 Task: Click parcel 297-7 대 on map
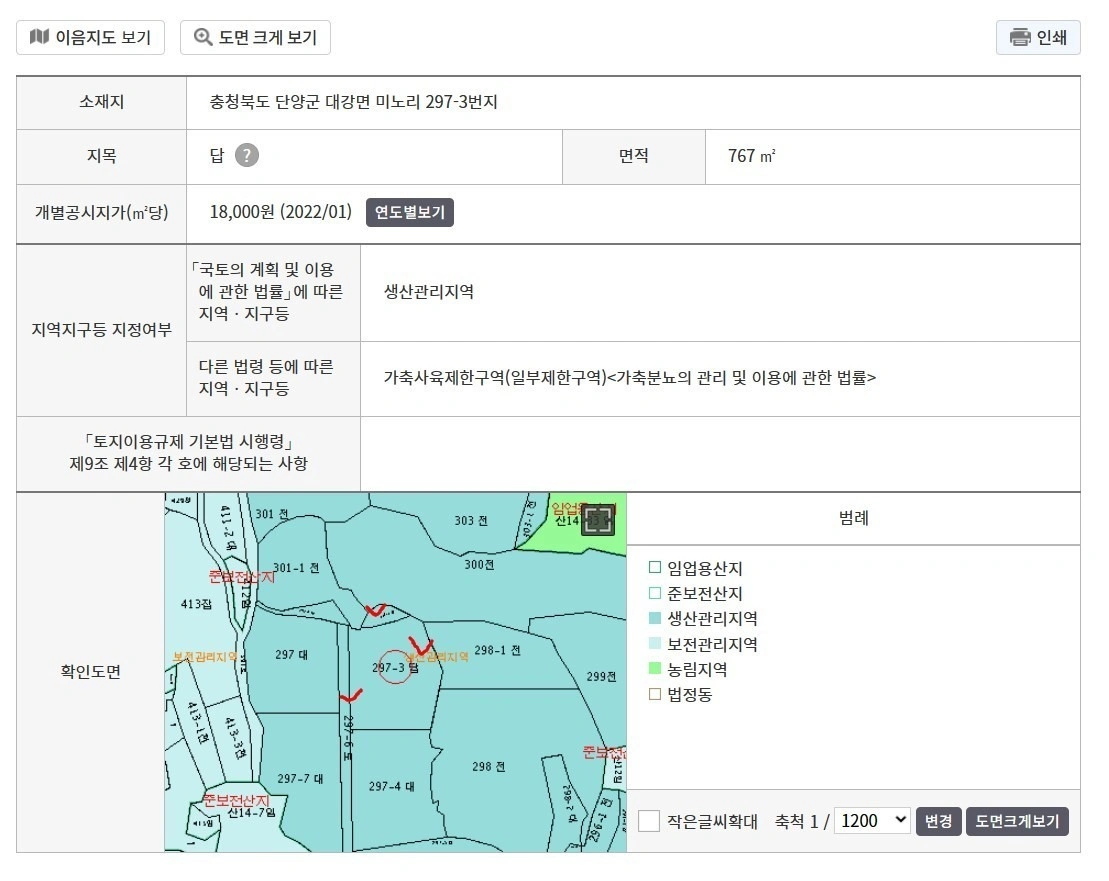point(301,778)
